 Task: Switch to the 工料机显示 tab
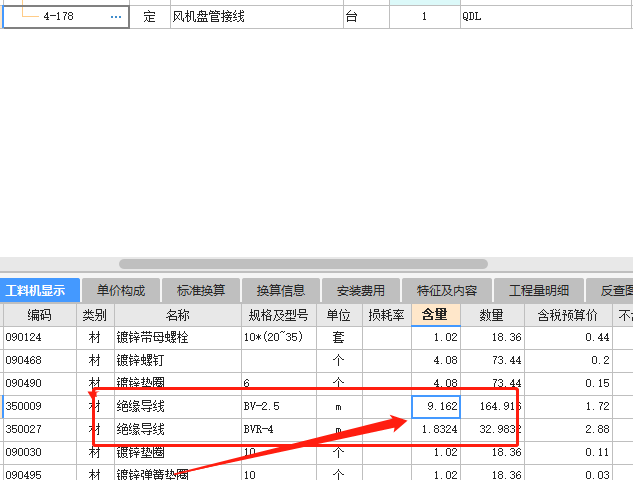coord(40,290)
